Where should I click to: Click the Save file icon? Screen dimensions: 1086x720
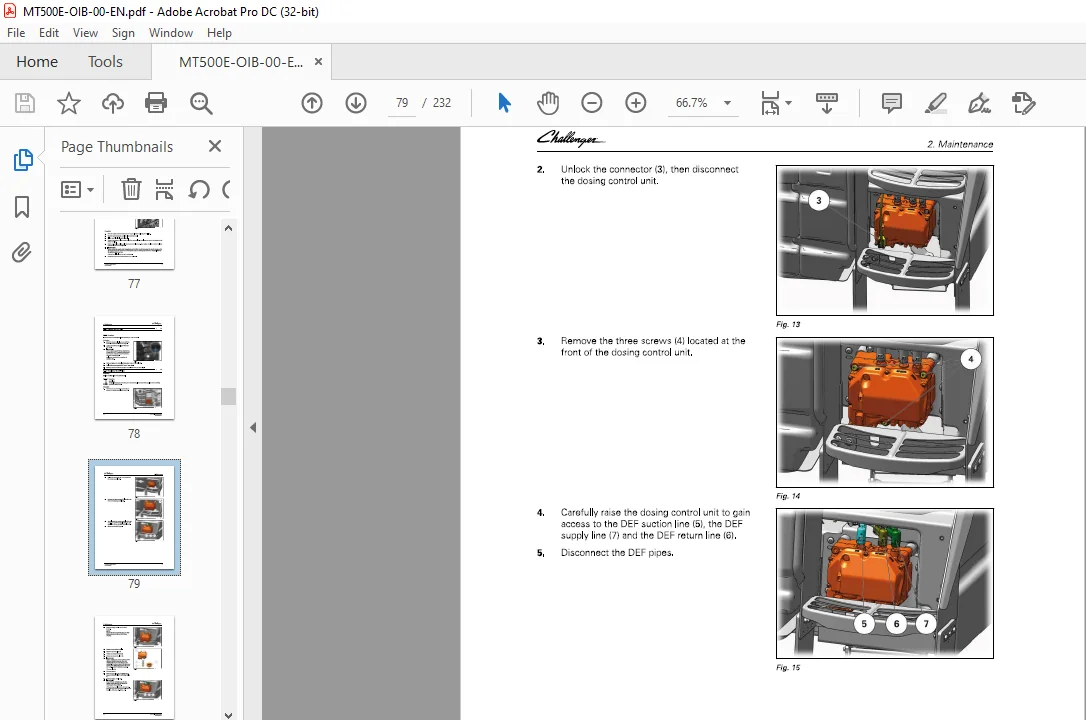coord(25,103)
